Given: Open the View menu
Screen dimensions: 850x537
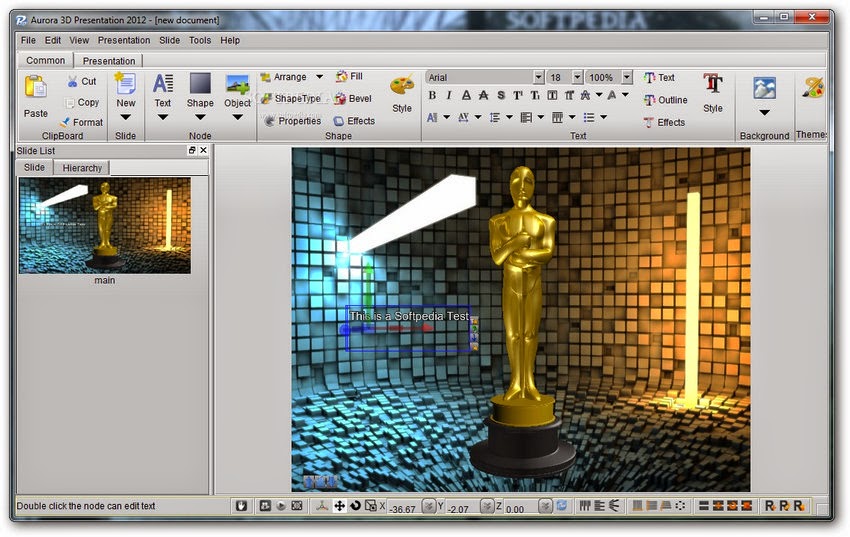Looking at the screenshot, I should [79, 40].
